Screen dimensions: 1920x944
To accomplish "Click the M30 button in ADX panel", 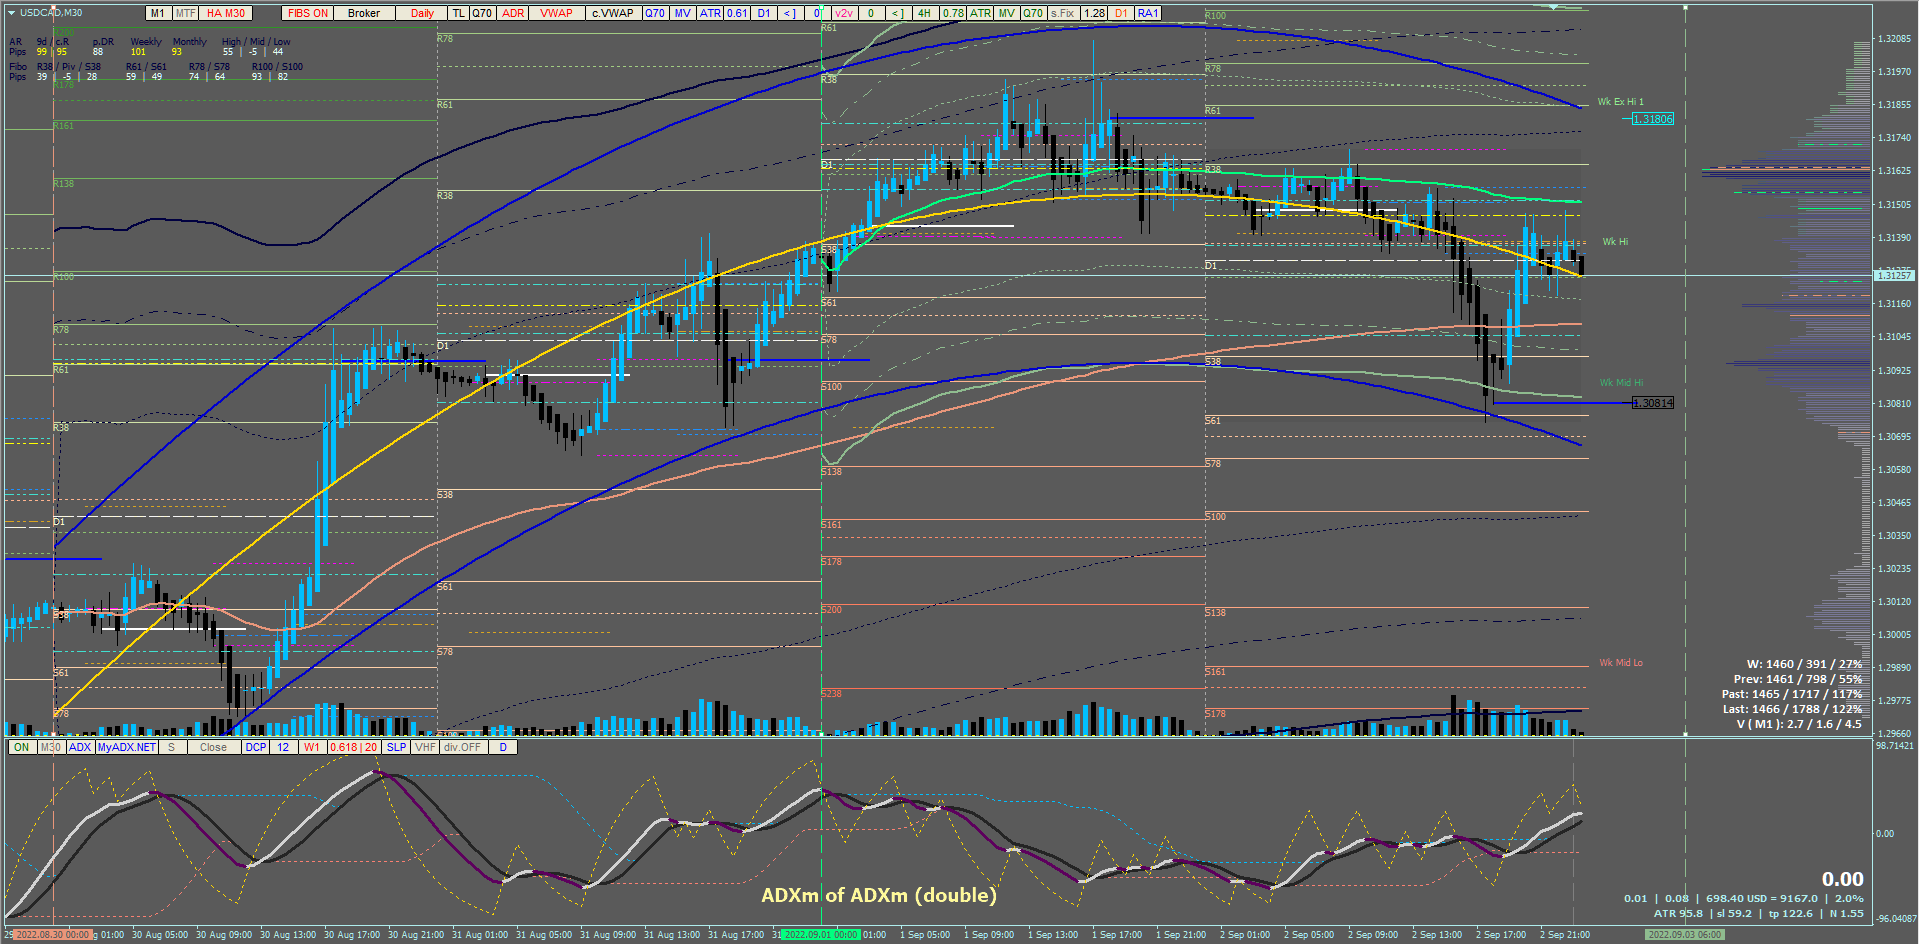I will pyautogui.click(x=51, y=747).
